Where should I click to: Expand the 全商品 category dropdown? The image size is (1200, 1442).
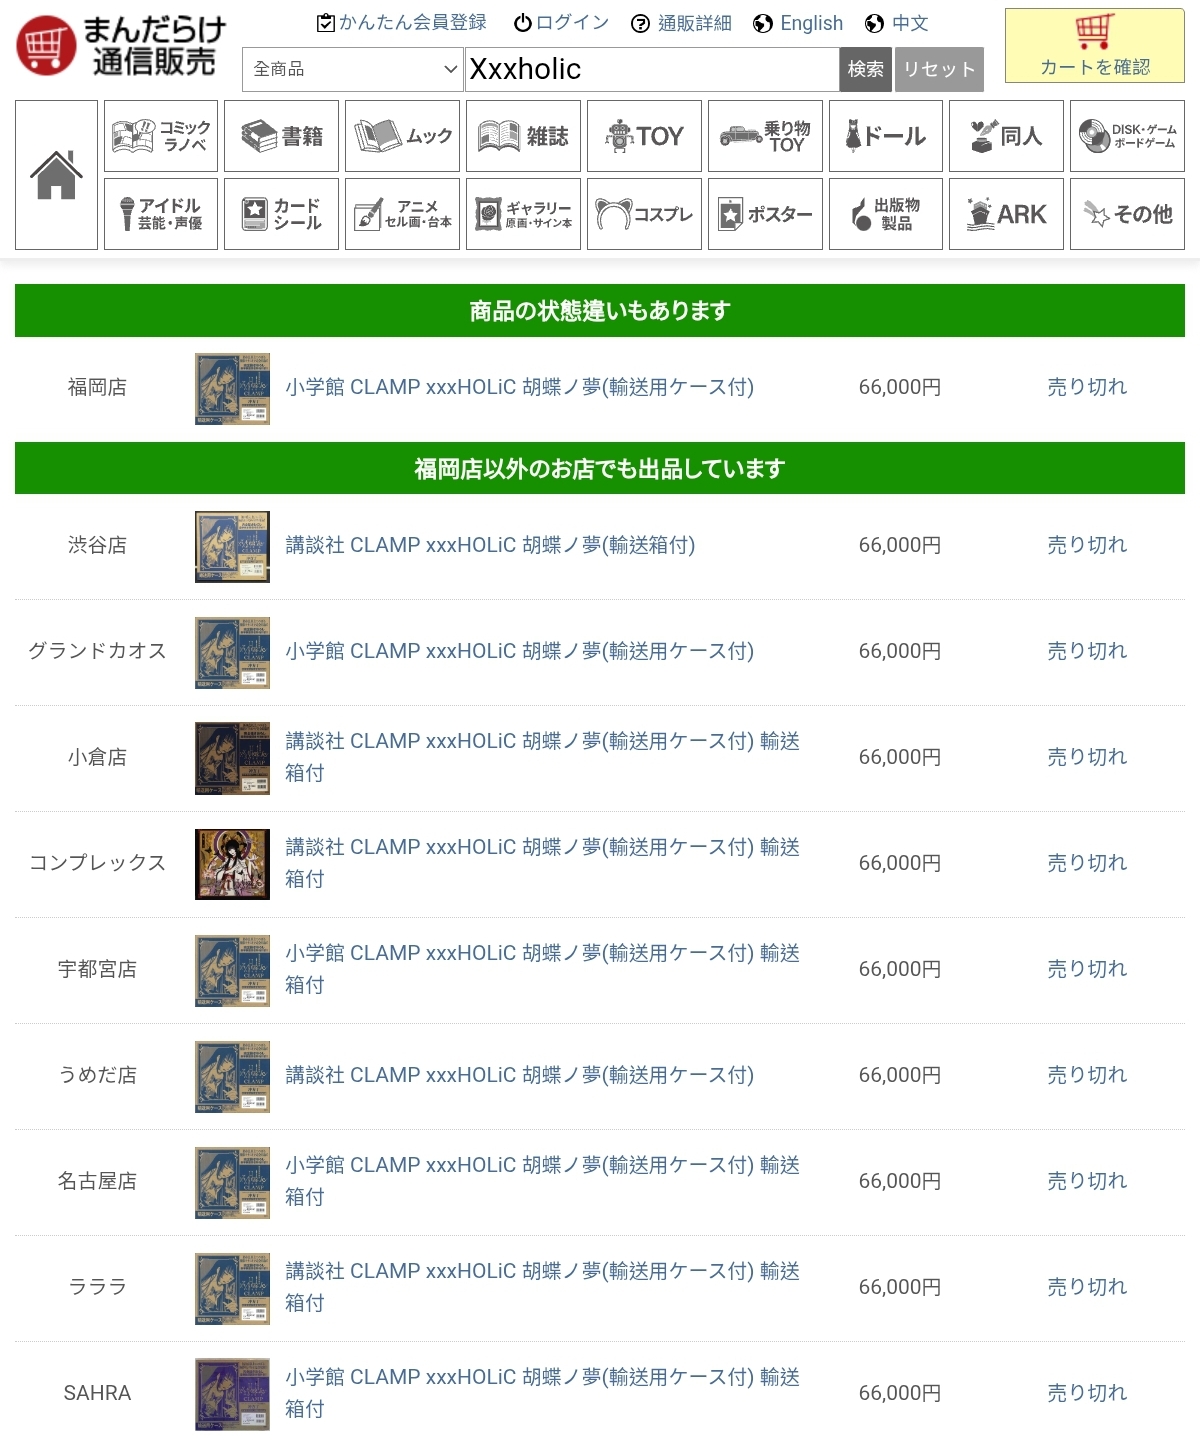[353, 69]
